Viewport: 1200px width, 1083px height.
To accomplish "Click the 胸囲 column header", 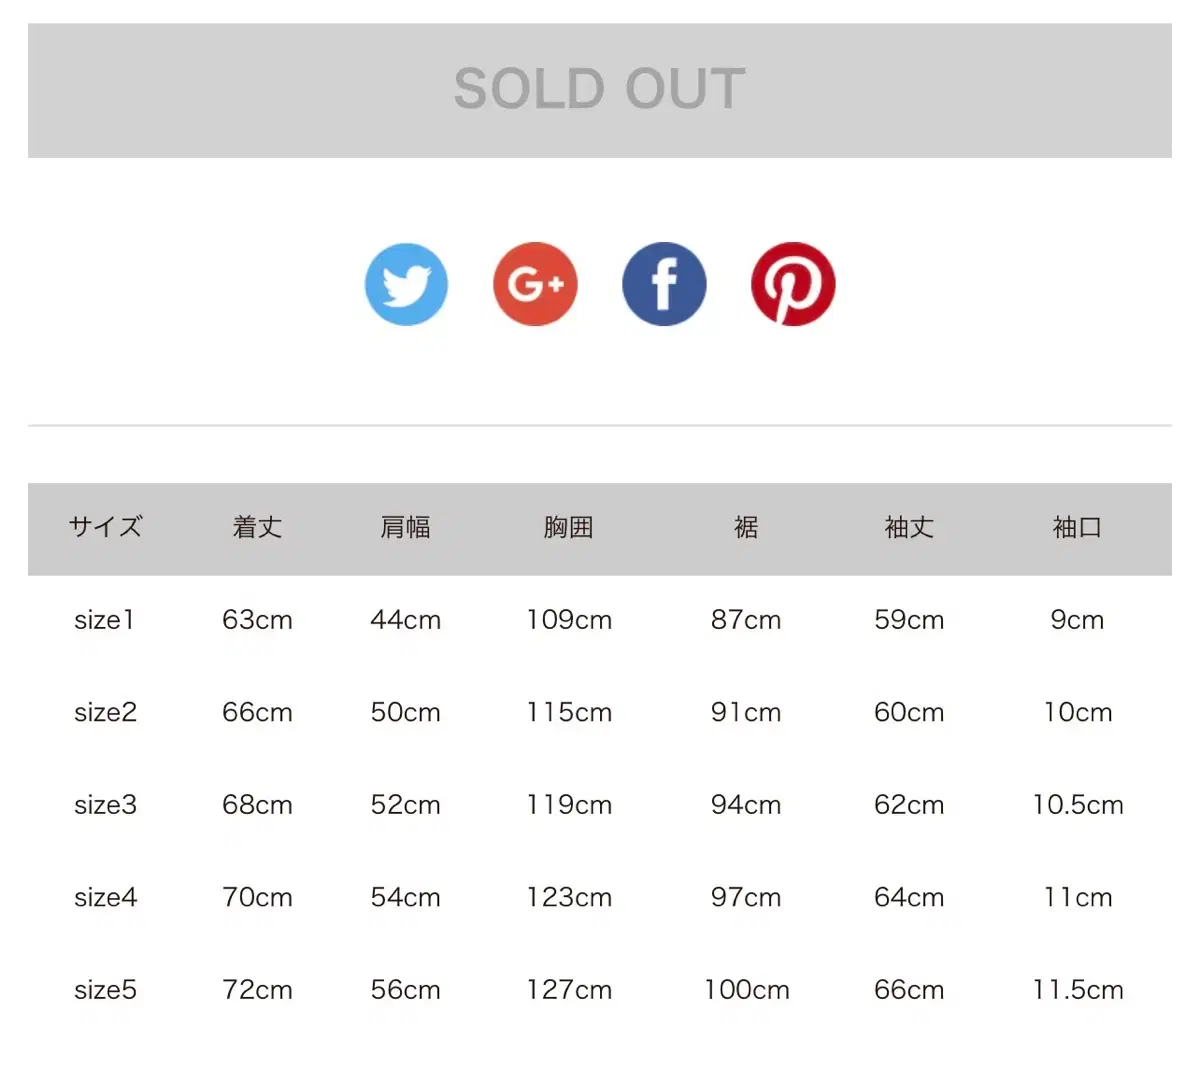I will pos(569,527).
